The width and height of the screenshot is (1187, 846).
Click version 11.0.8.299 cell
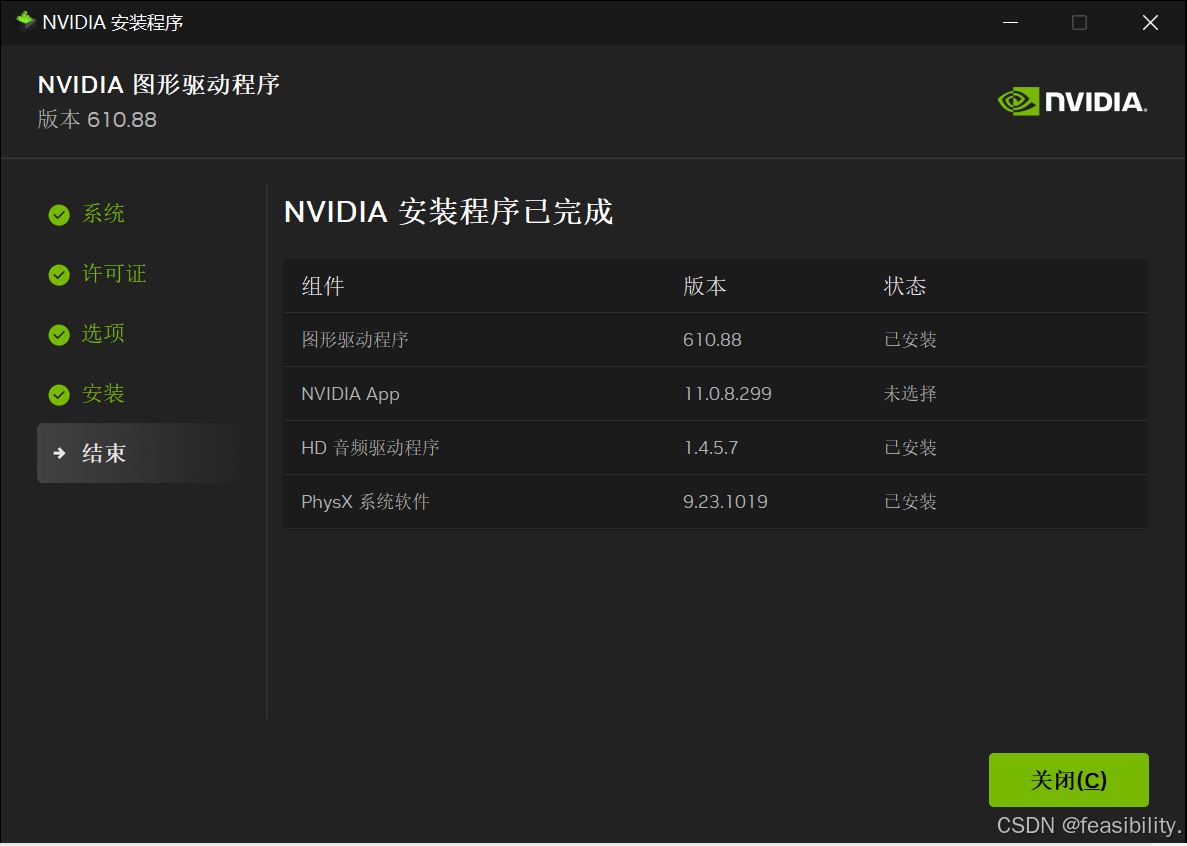point(727,394)
